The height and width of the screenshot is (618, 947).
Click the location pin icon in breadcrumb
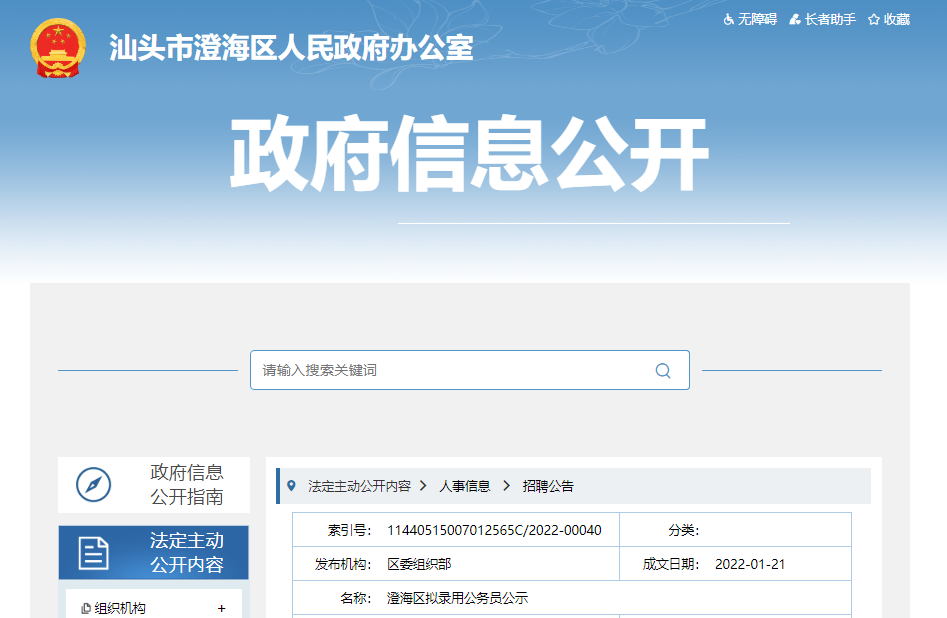coord(291,486)
